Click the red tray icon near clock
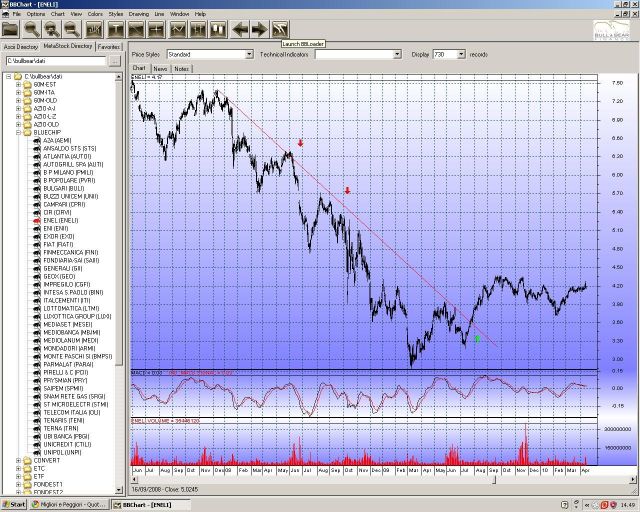640x512 pixels. pos(604,505)
